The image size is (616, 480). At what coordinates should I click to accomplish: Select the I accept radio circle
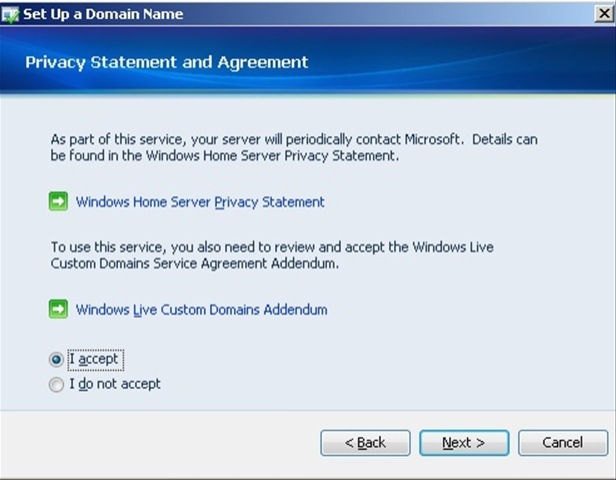coord(56,359)
